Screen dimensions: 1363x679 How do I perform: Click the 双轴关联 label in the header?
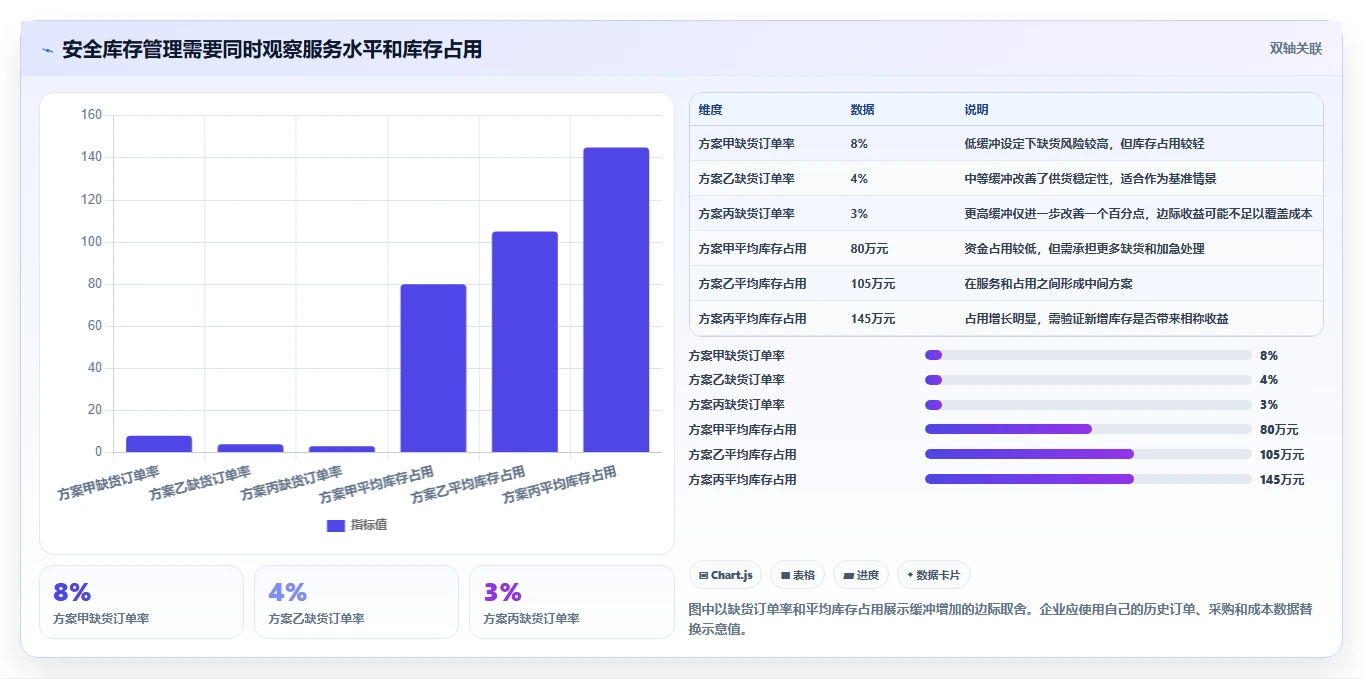(1296, 49)
